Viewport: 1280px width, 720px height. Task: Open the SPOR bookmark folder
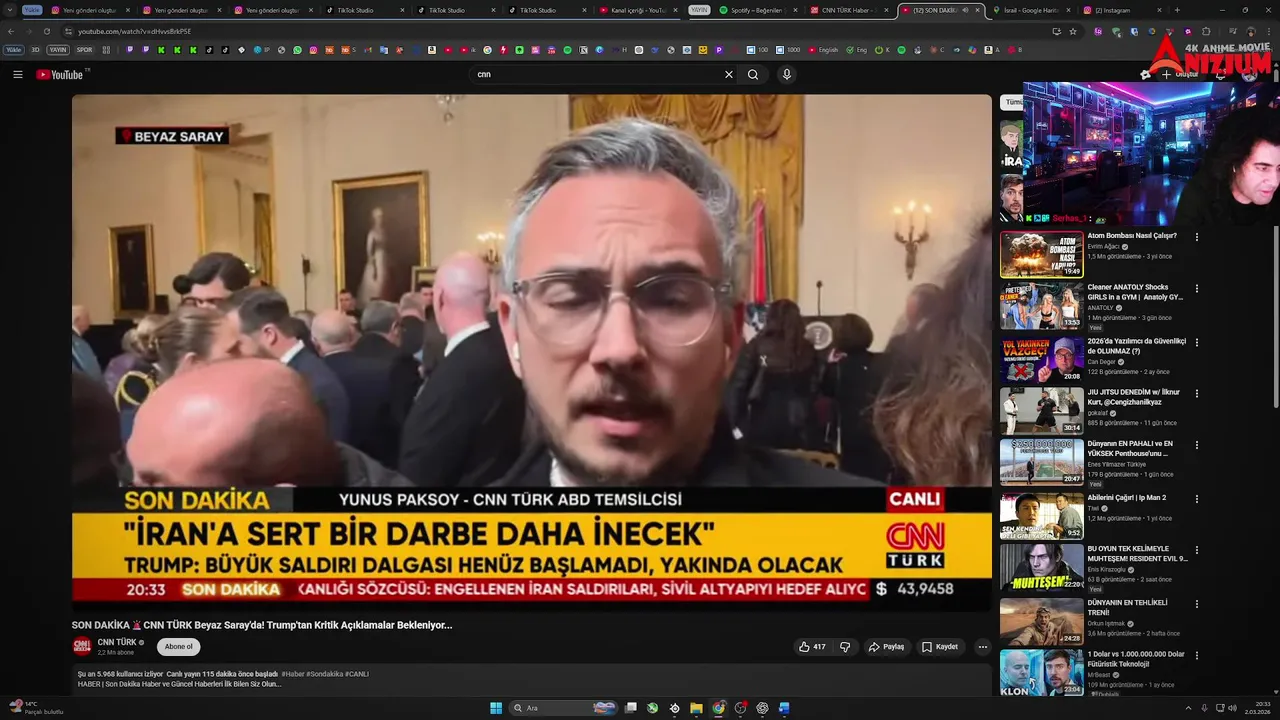(84, 49)
